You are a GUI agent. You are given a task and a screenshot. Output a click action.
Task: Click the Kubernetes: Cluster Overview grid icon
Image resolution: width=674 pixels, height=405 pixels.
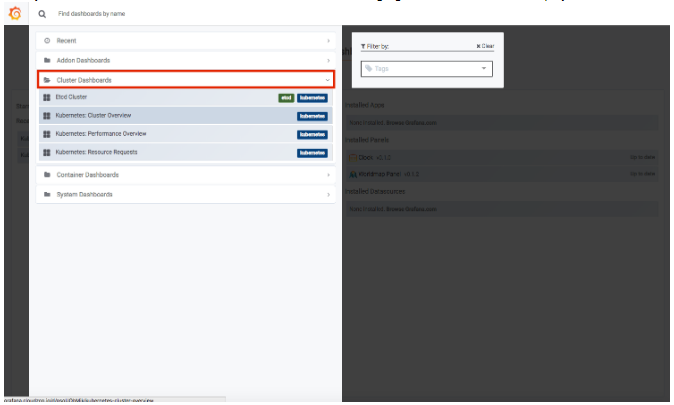[x=47, y=116]
